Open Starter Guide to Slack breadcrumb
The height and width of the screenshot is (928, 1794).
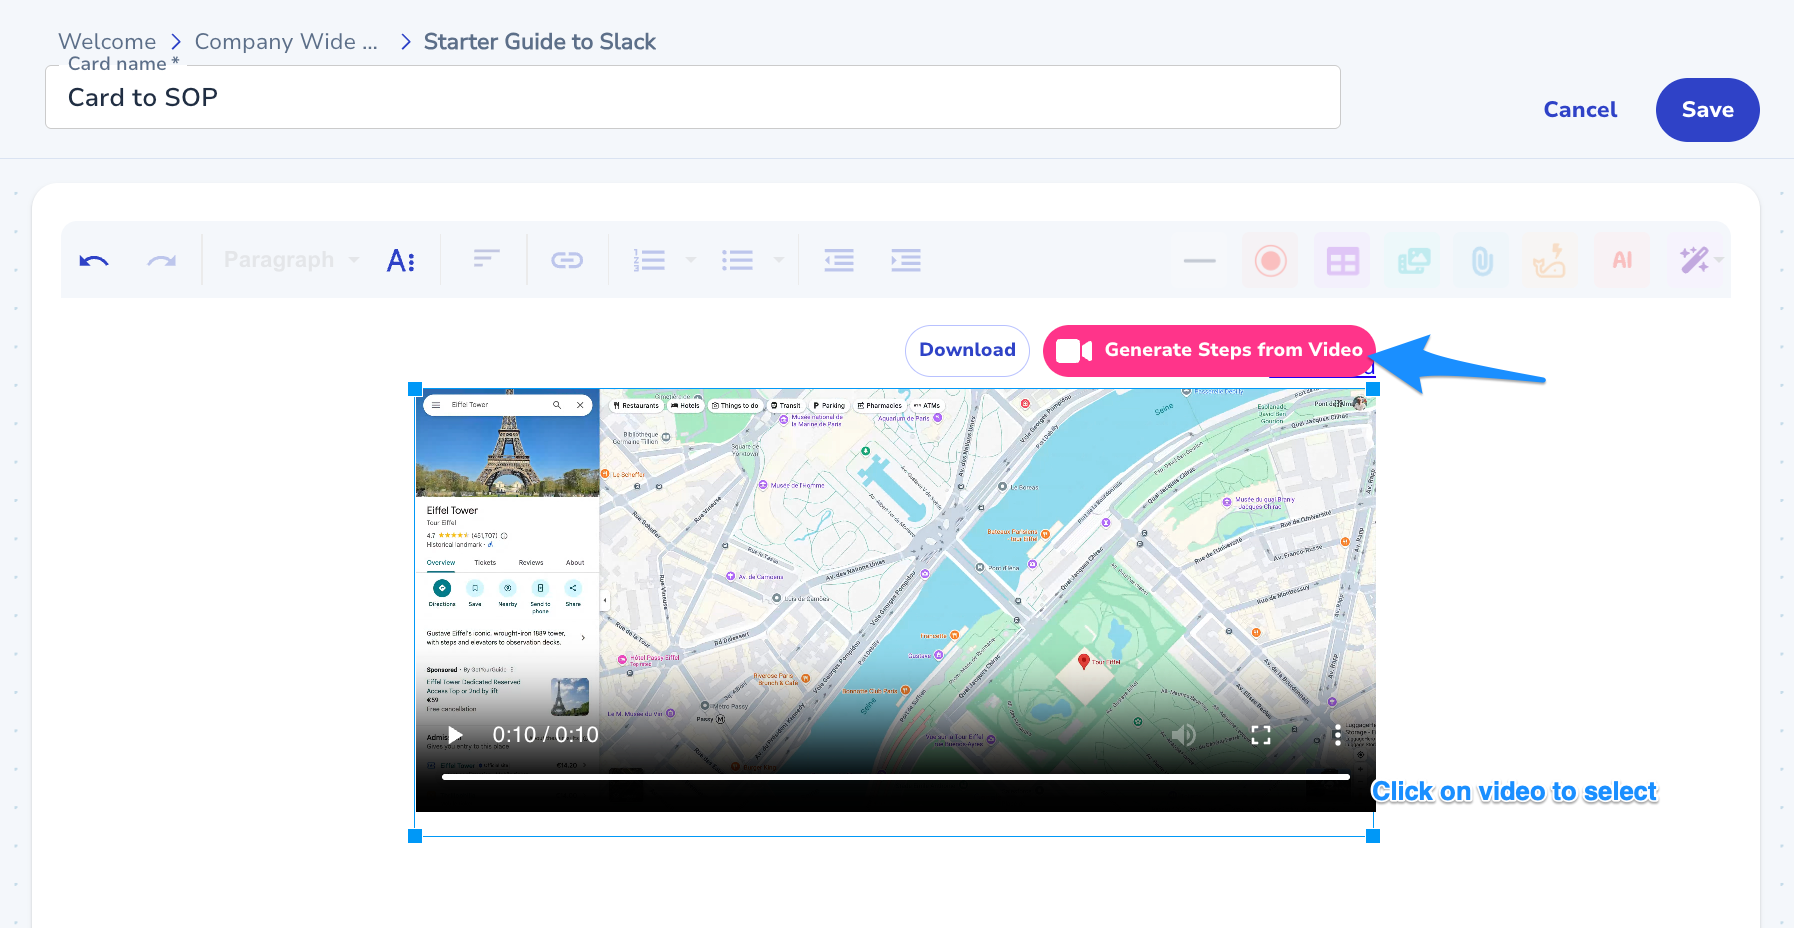pos(540,42)
